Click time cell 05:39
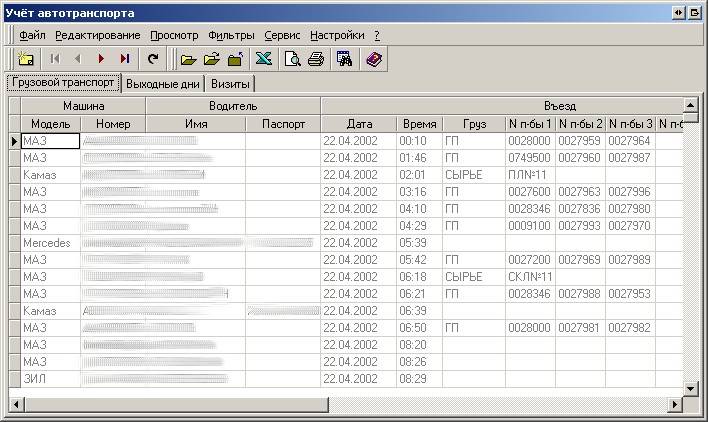708x422 pixels. tap(419, 243)
